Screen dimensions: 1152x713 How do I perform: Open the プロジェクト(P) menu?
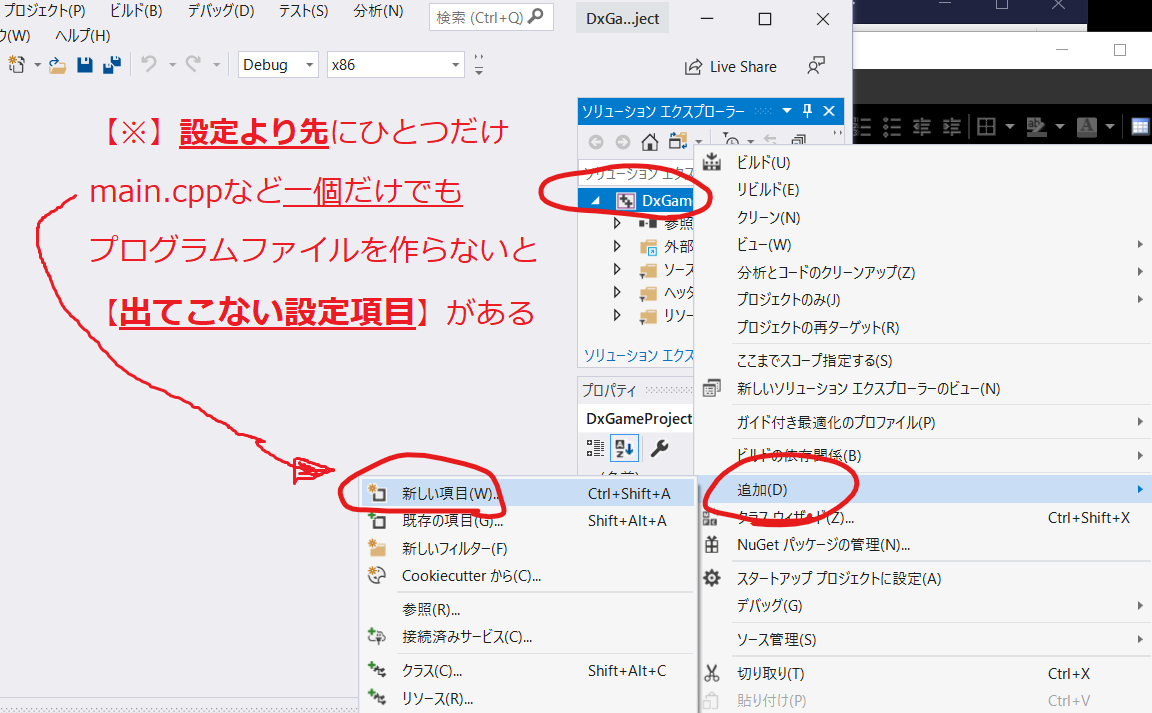click(x=43, y=11)
